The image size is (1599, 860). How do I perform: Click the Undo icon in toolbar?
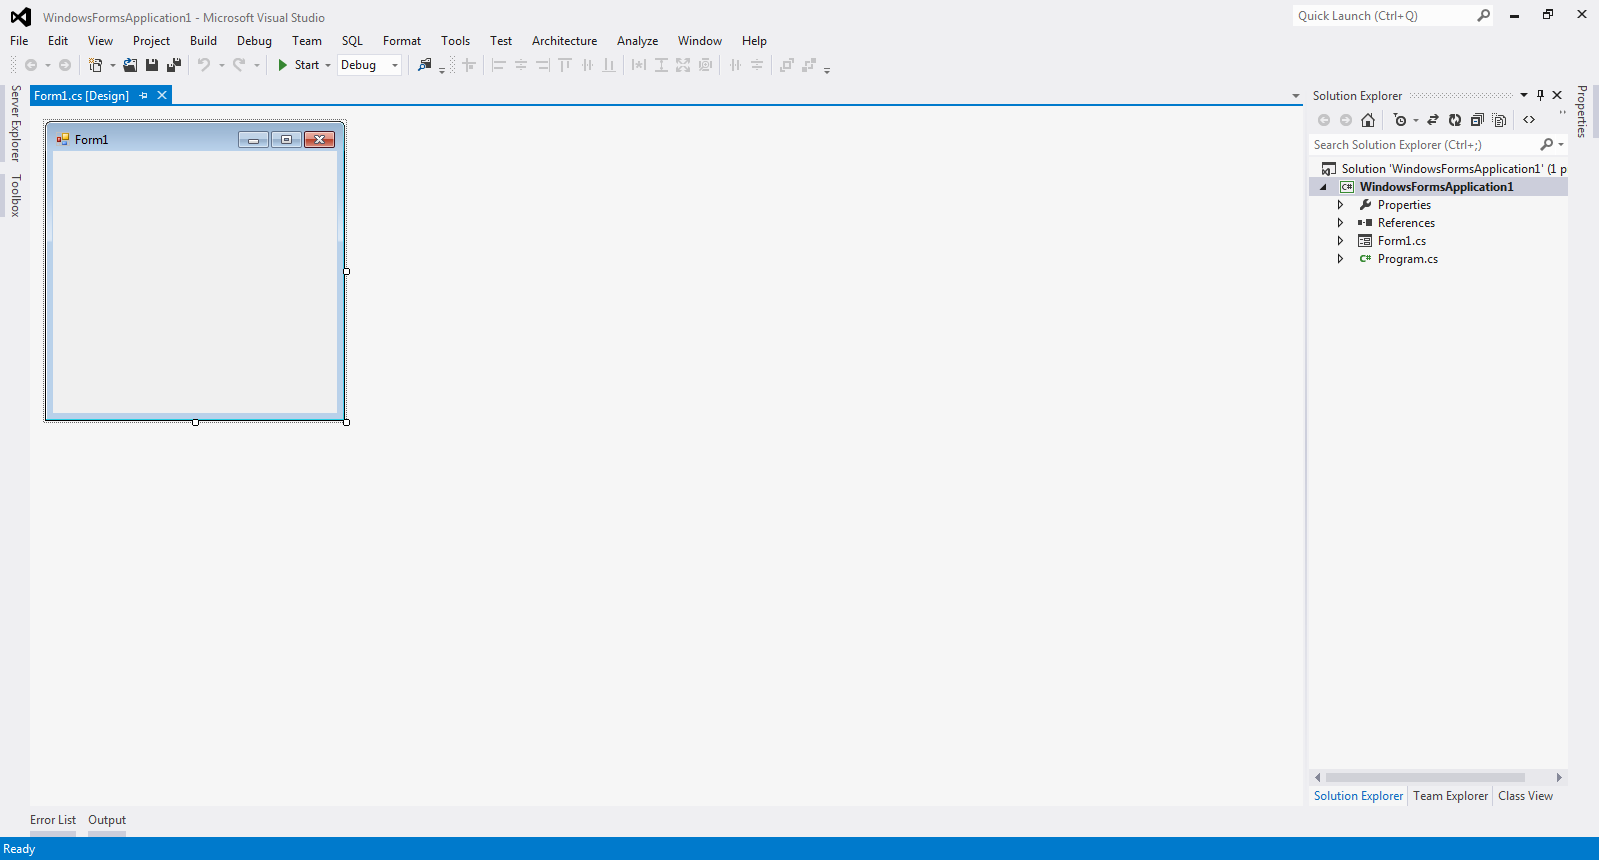pos(204,65)
